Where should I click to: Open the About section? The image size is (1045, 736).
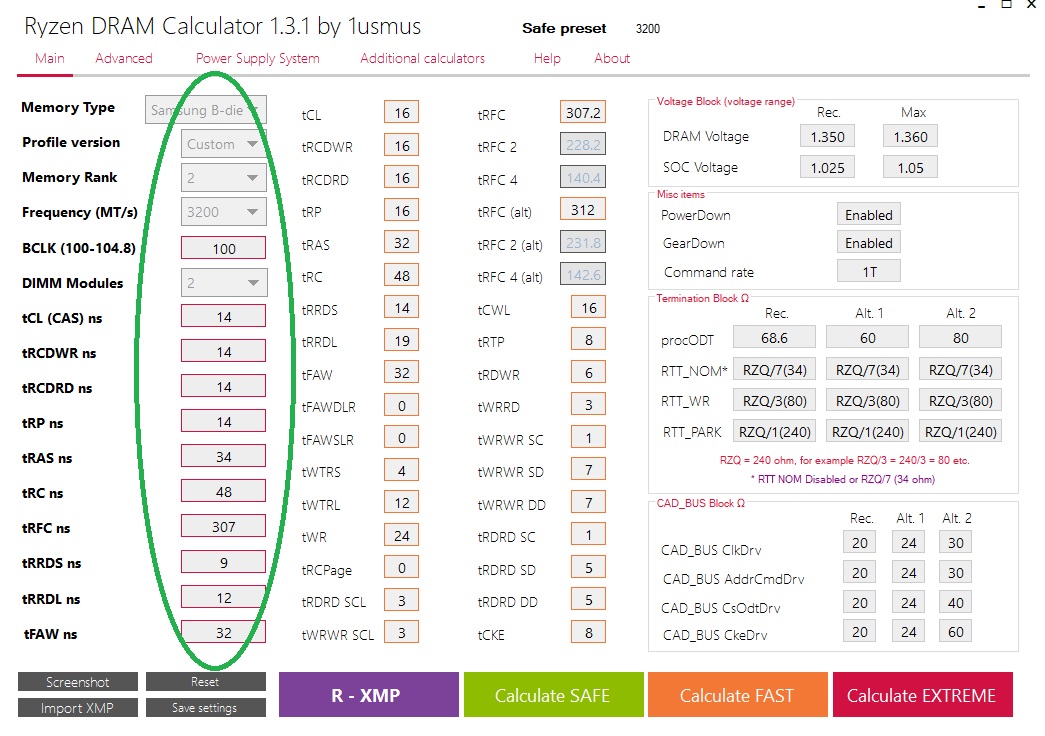click(x=611, y=58)
